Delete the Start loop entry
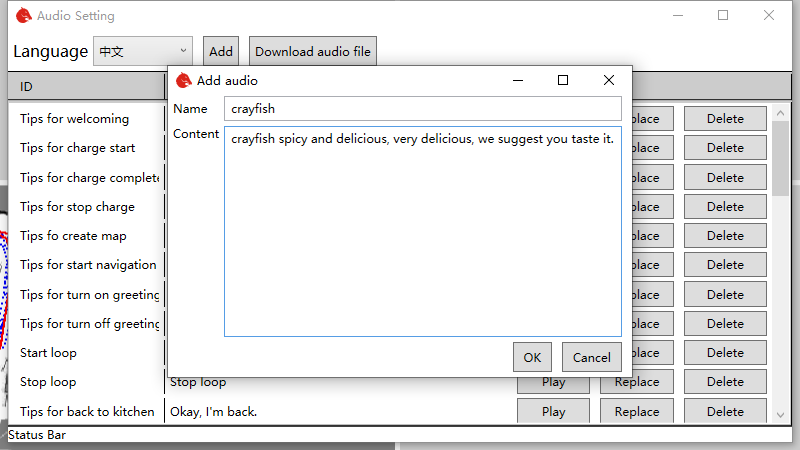Viewport: 800px width, 450px height. 725,353
